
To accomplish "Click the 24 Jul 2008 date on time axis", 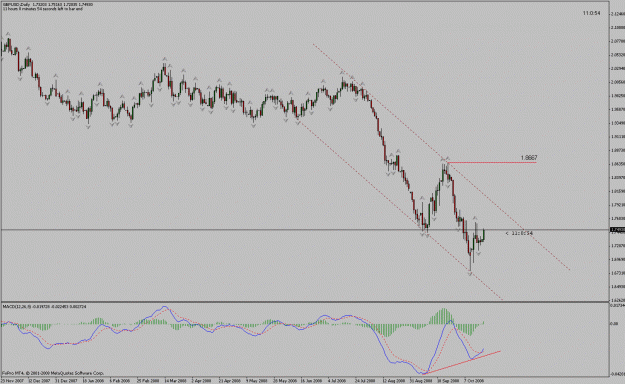I will tap(365, 381).
